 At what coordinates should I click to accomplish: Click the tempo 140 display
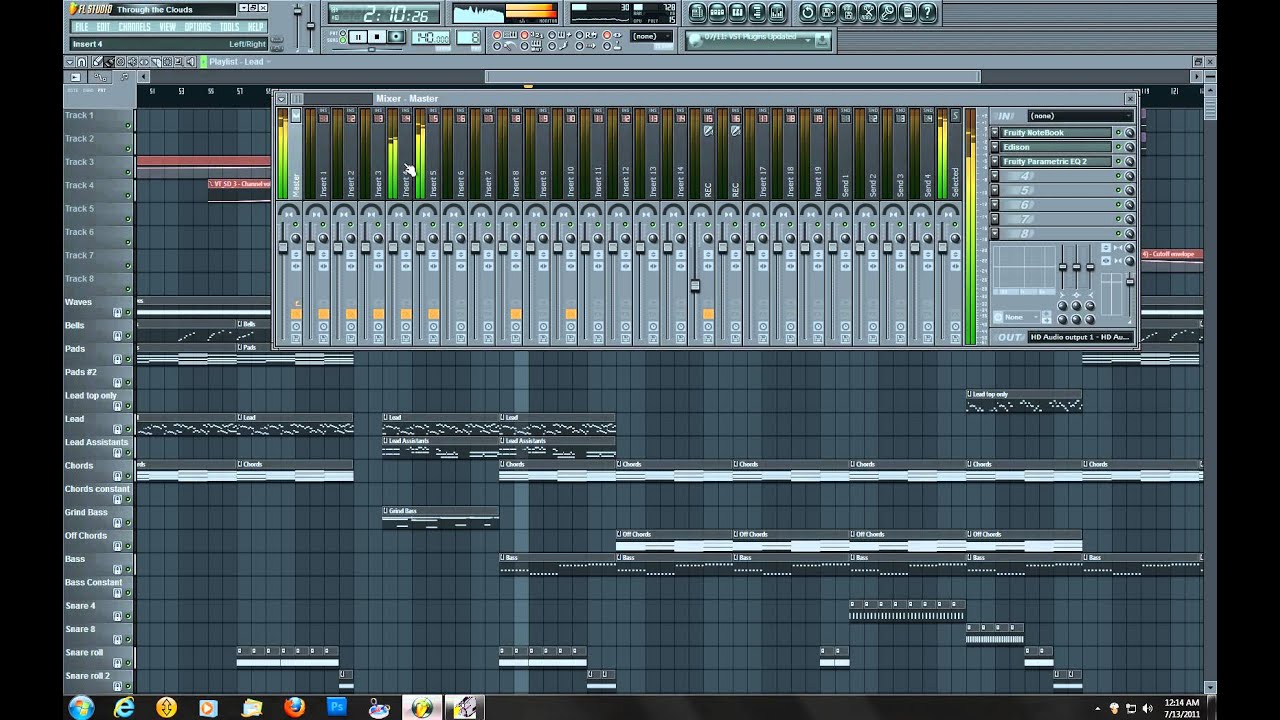pos(430,37)
